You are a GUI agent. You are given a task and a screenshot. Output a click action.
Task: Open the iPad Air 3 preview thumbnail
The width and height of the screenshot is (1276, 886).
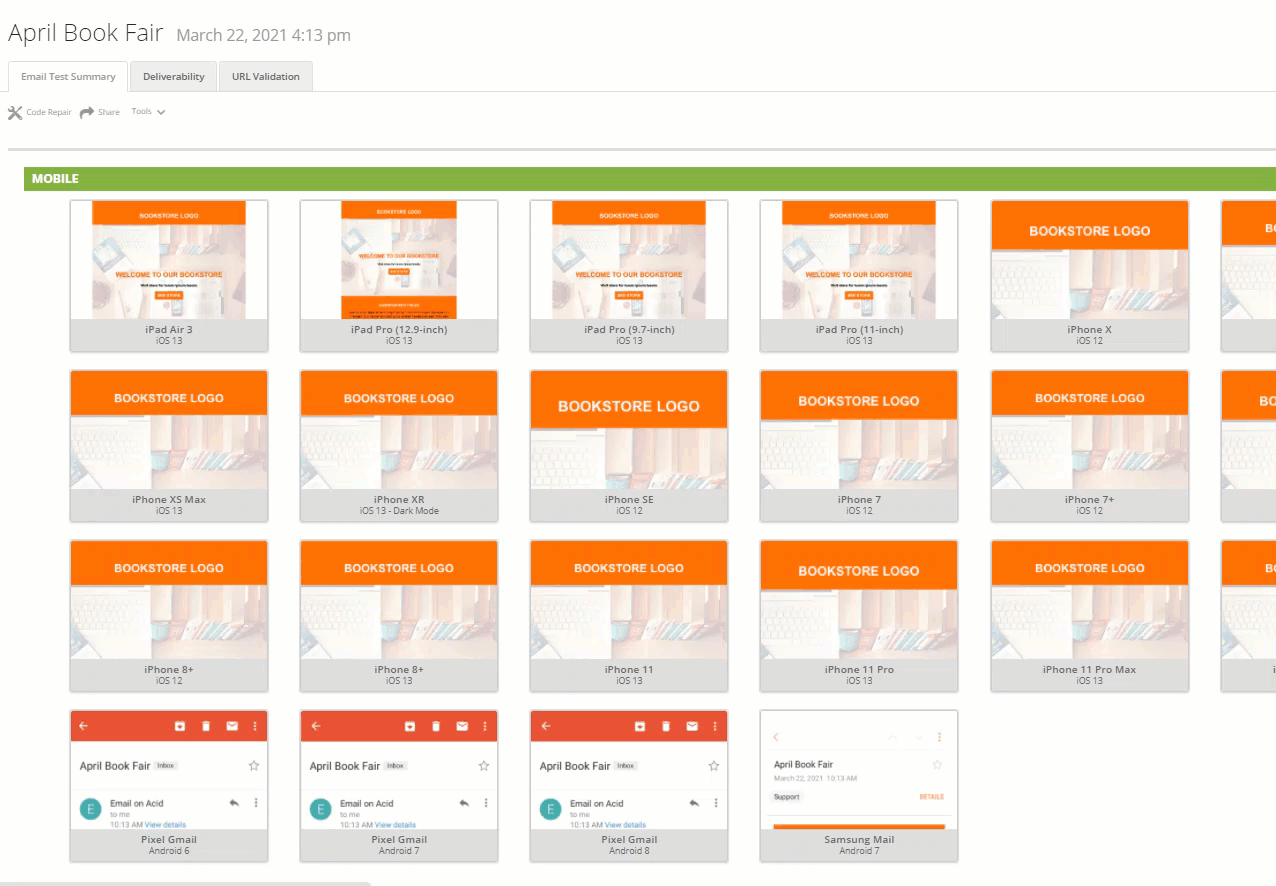click(169, 276)
